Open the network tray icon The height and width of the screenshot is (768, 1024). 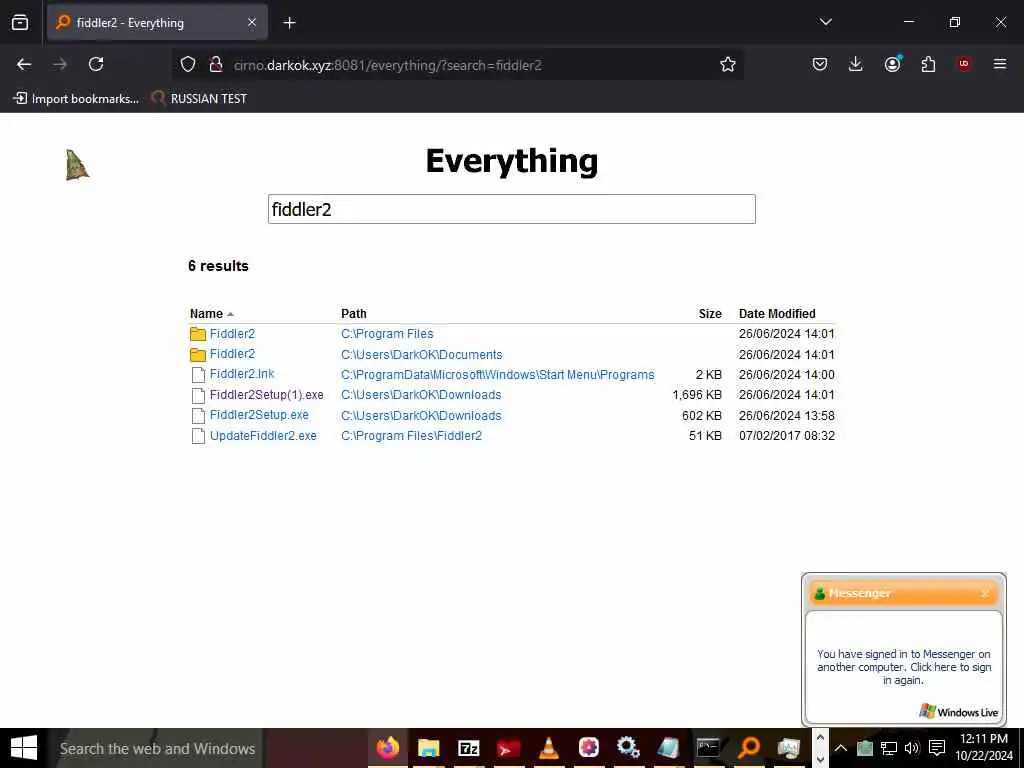[888, 748]
